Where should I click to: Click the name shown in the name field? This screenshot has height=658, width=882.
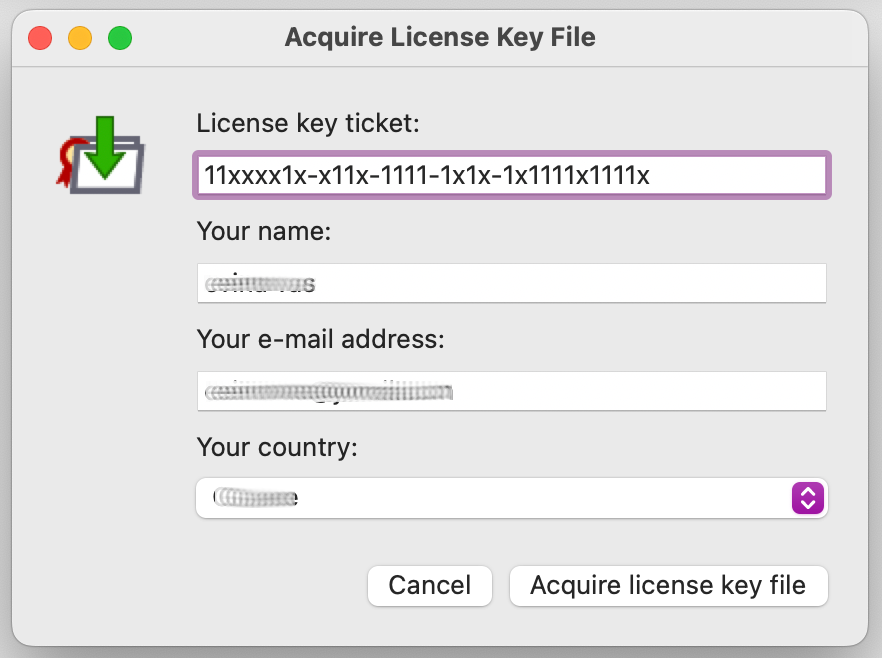[262, 283]
